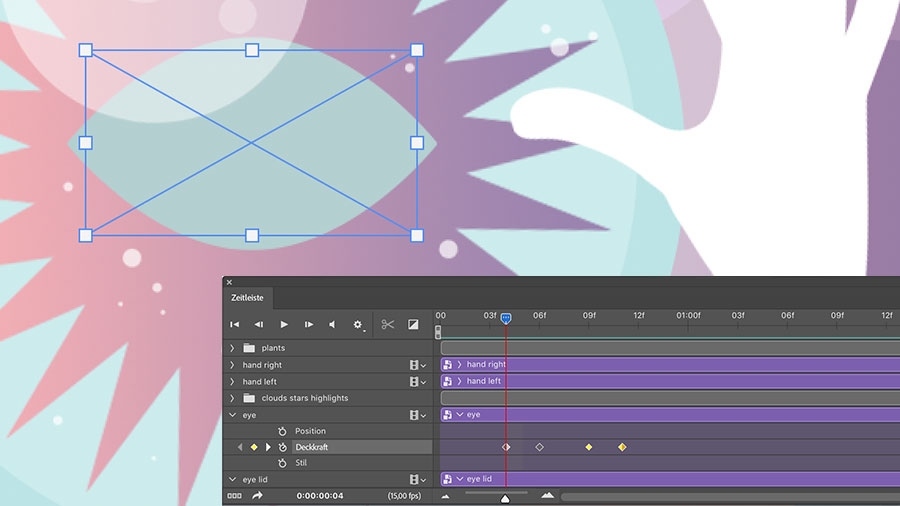Select the plants gray track bar
This screenshot has width=900, height=506.
coord(670,348)
